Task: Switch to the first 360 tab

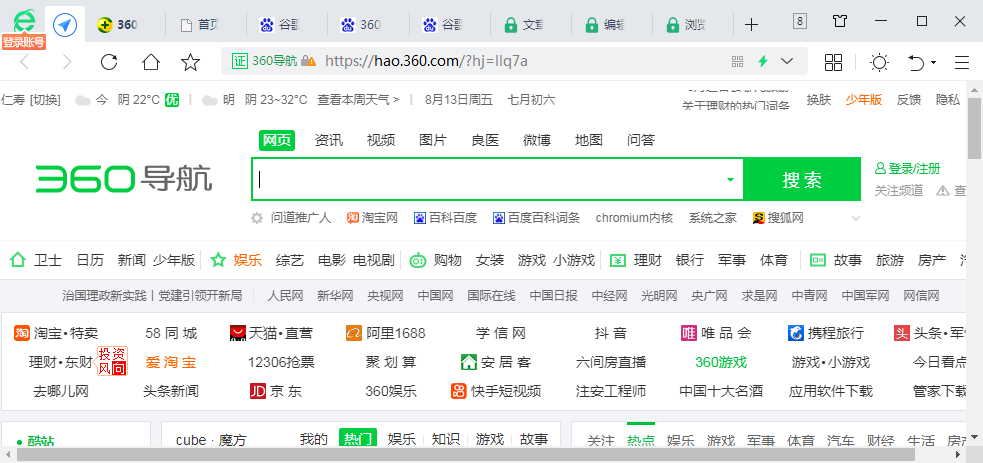Action: coord(124,25)
